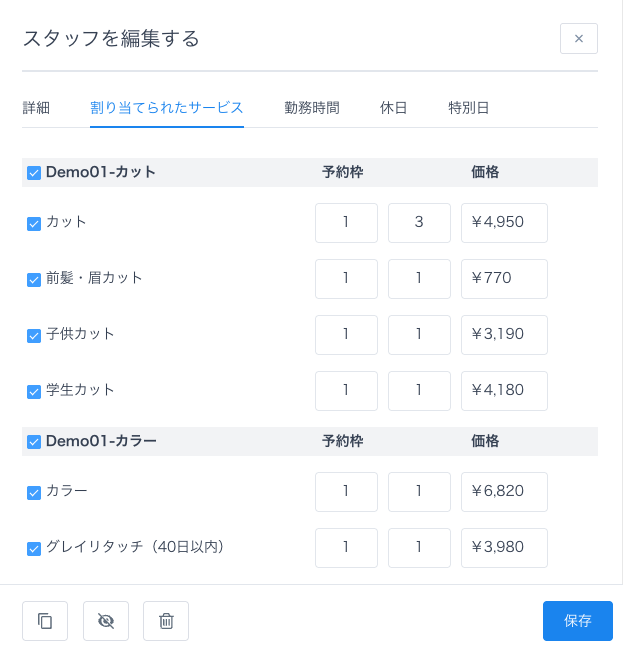The width and height of the screenshot is (623, 652).
Task: Click the カット price field ¥4,950
Action: 504,223
